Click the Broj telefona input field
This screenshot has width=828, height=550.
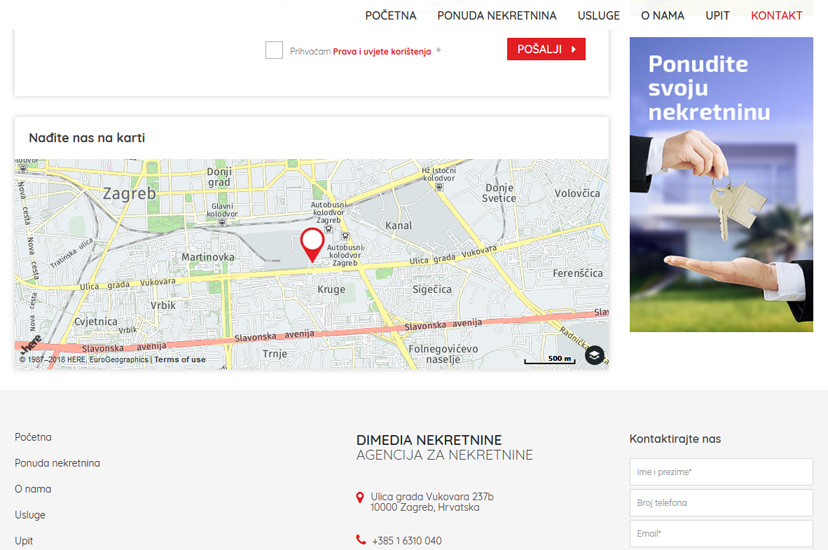(721, 503)
